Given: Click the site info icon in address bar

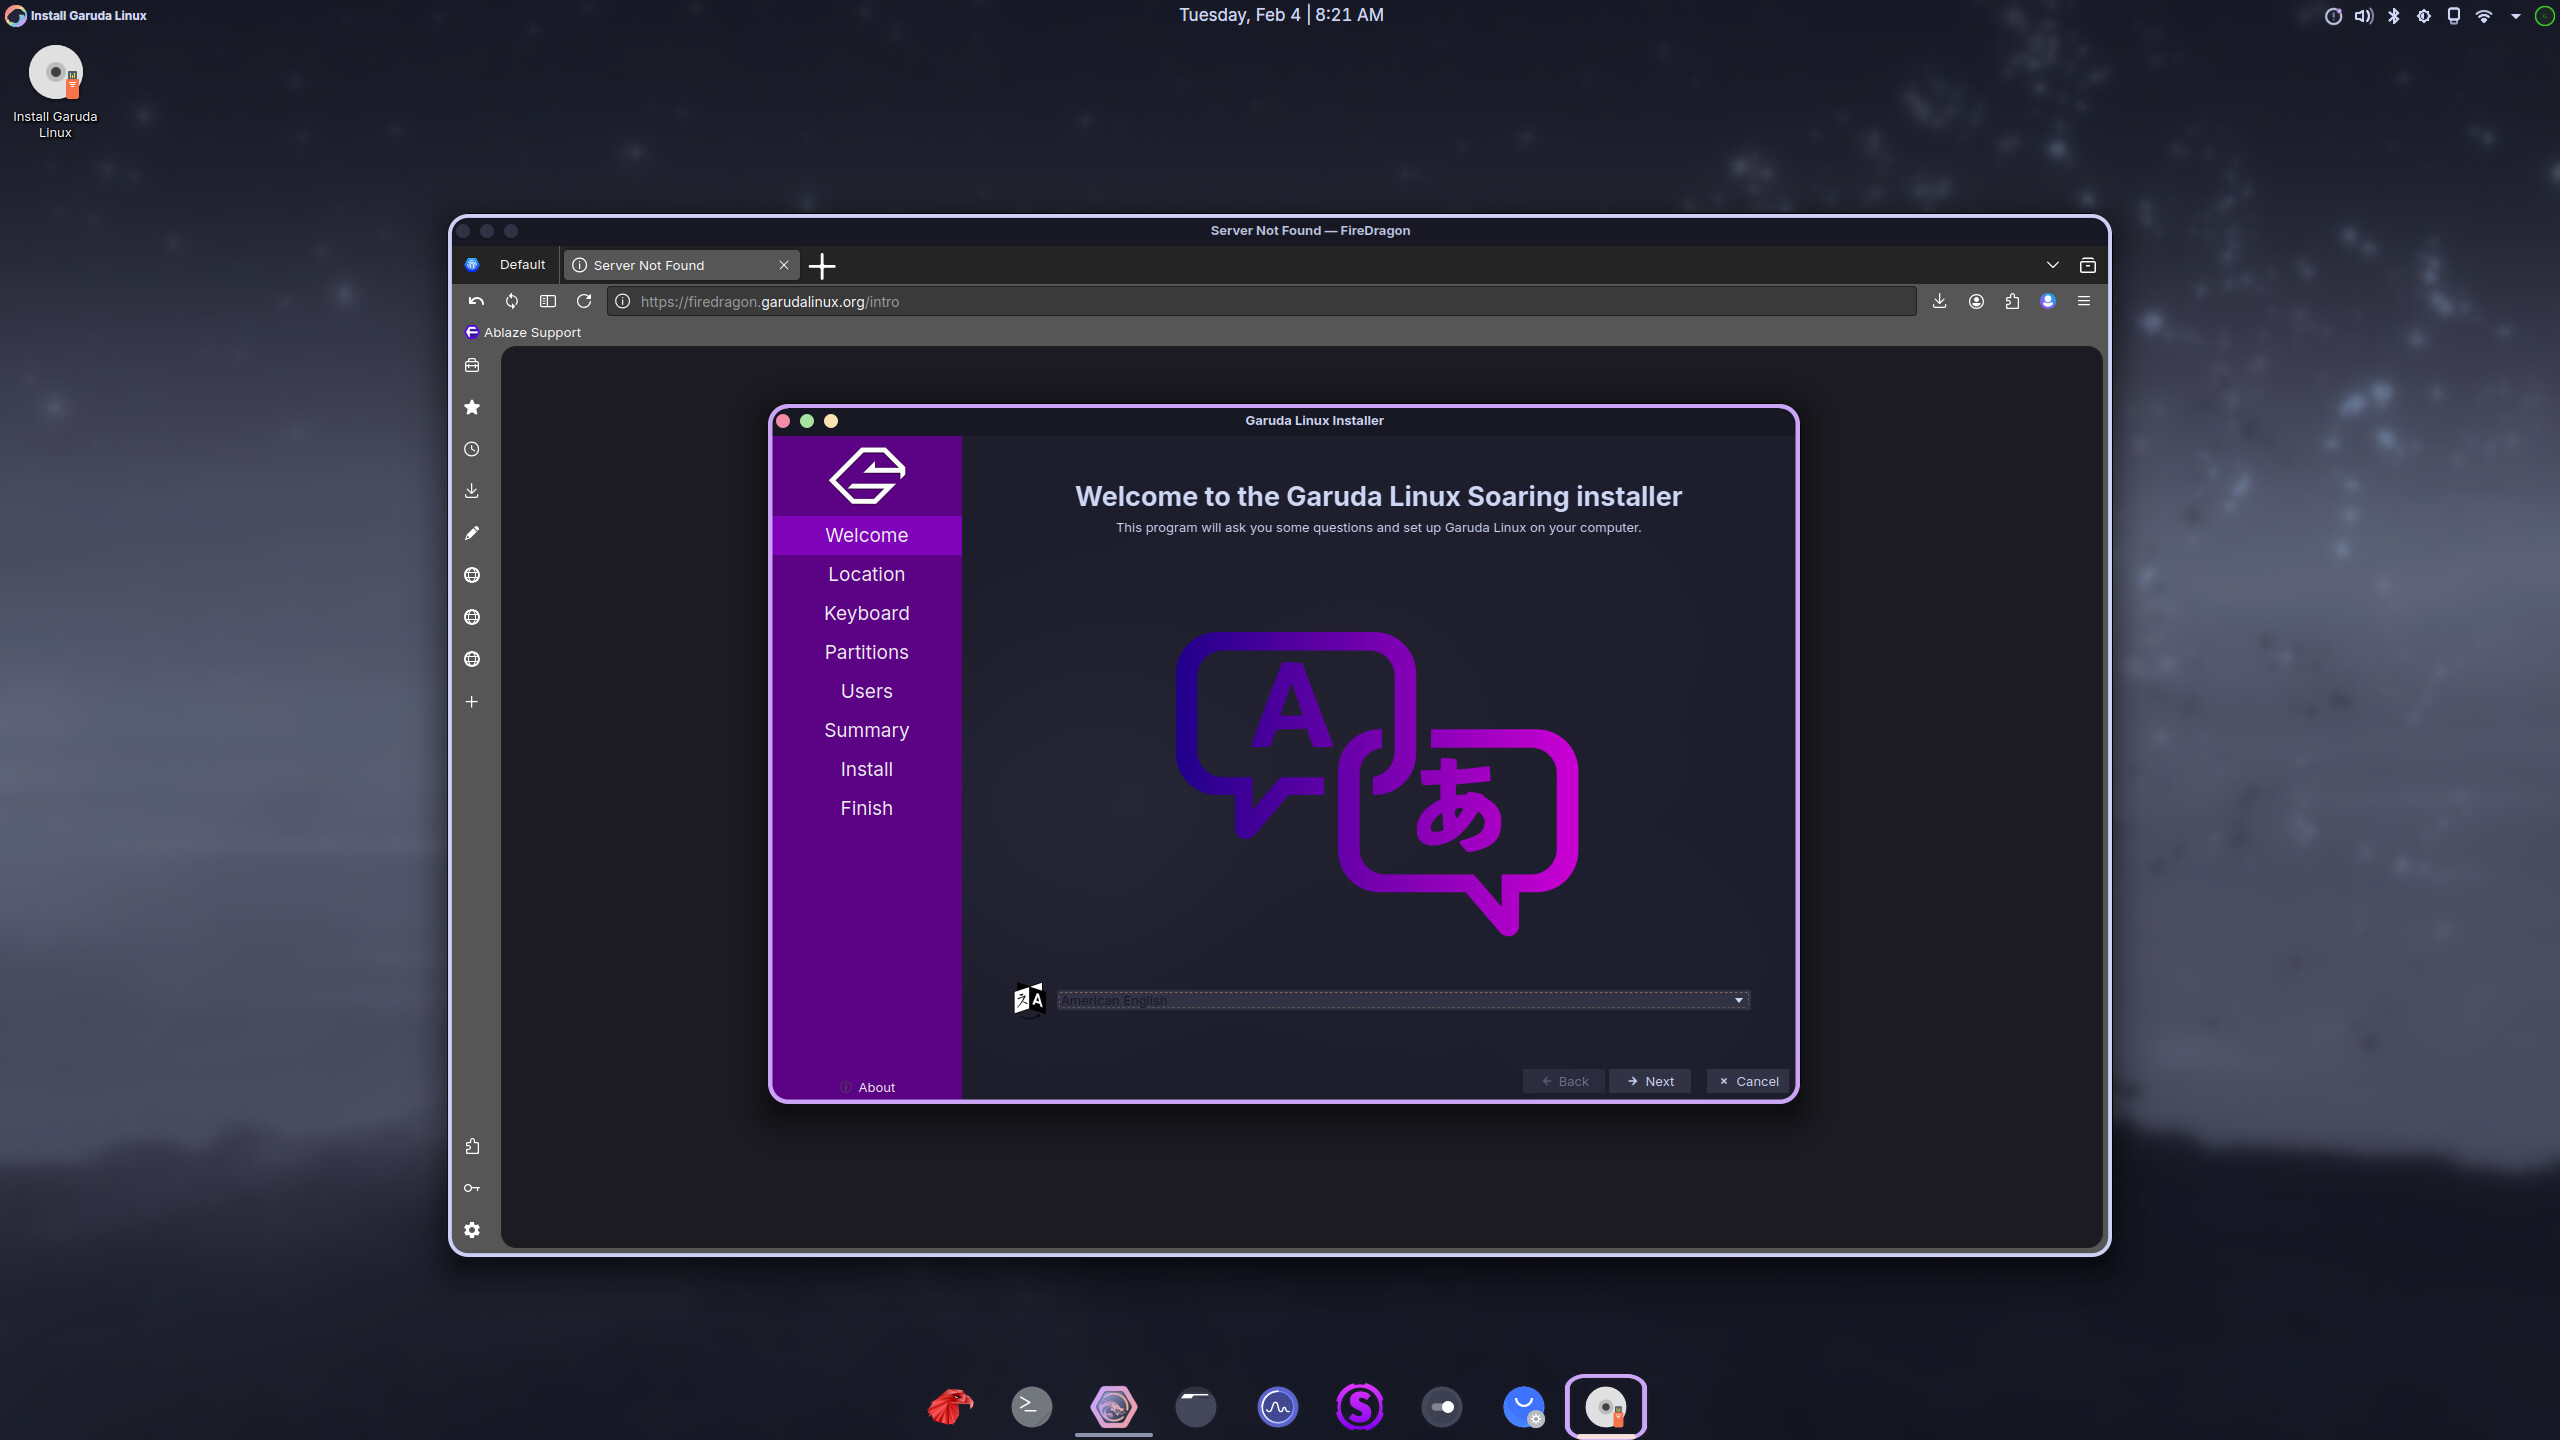Looking at the screenshot, I should pos(622,301).
